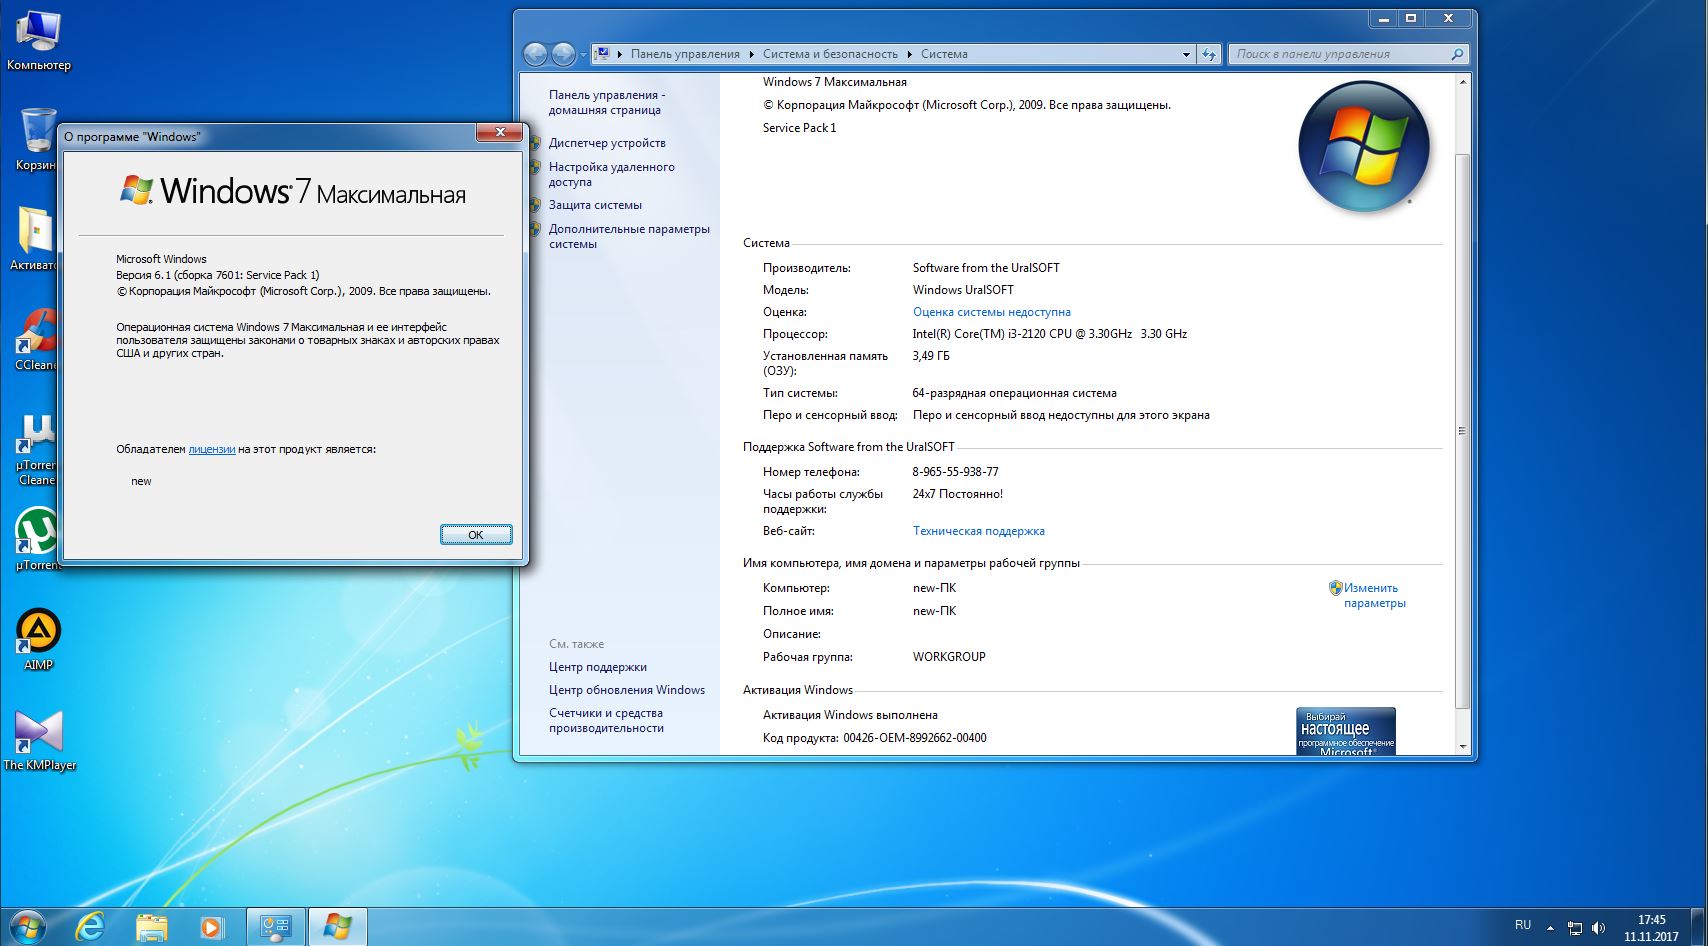Open Настройка удаленного доступа link
The height and width of the screenshot is (946, 1708).
(612, 174)
